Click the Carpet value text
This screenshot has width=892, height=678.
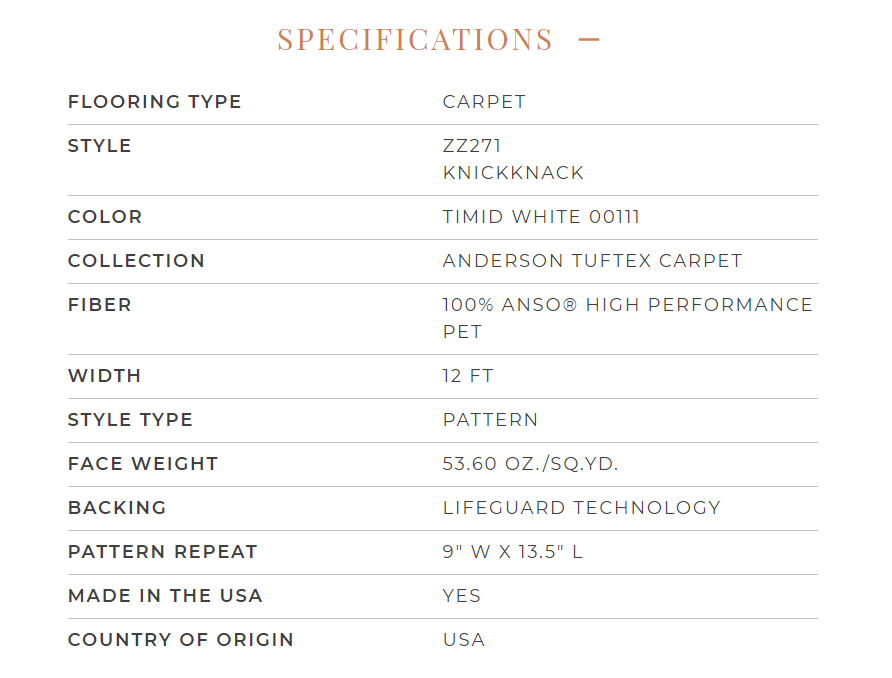(484, 102)
